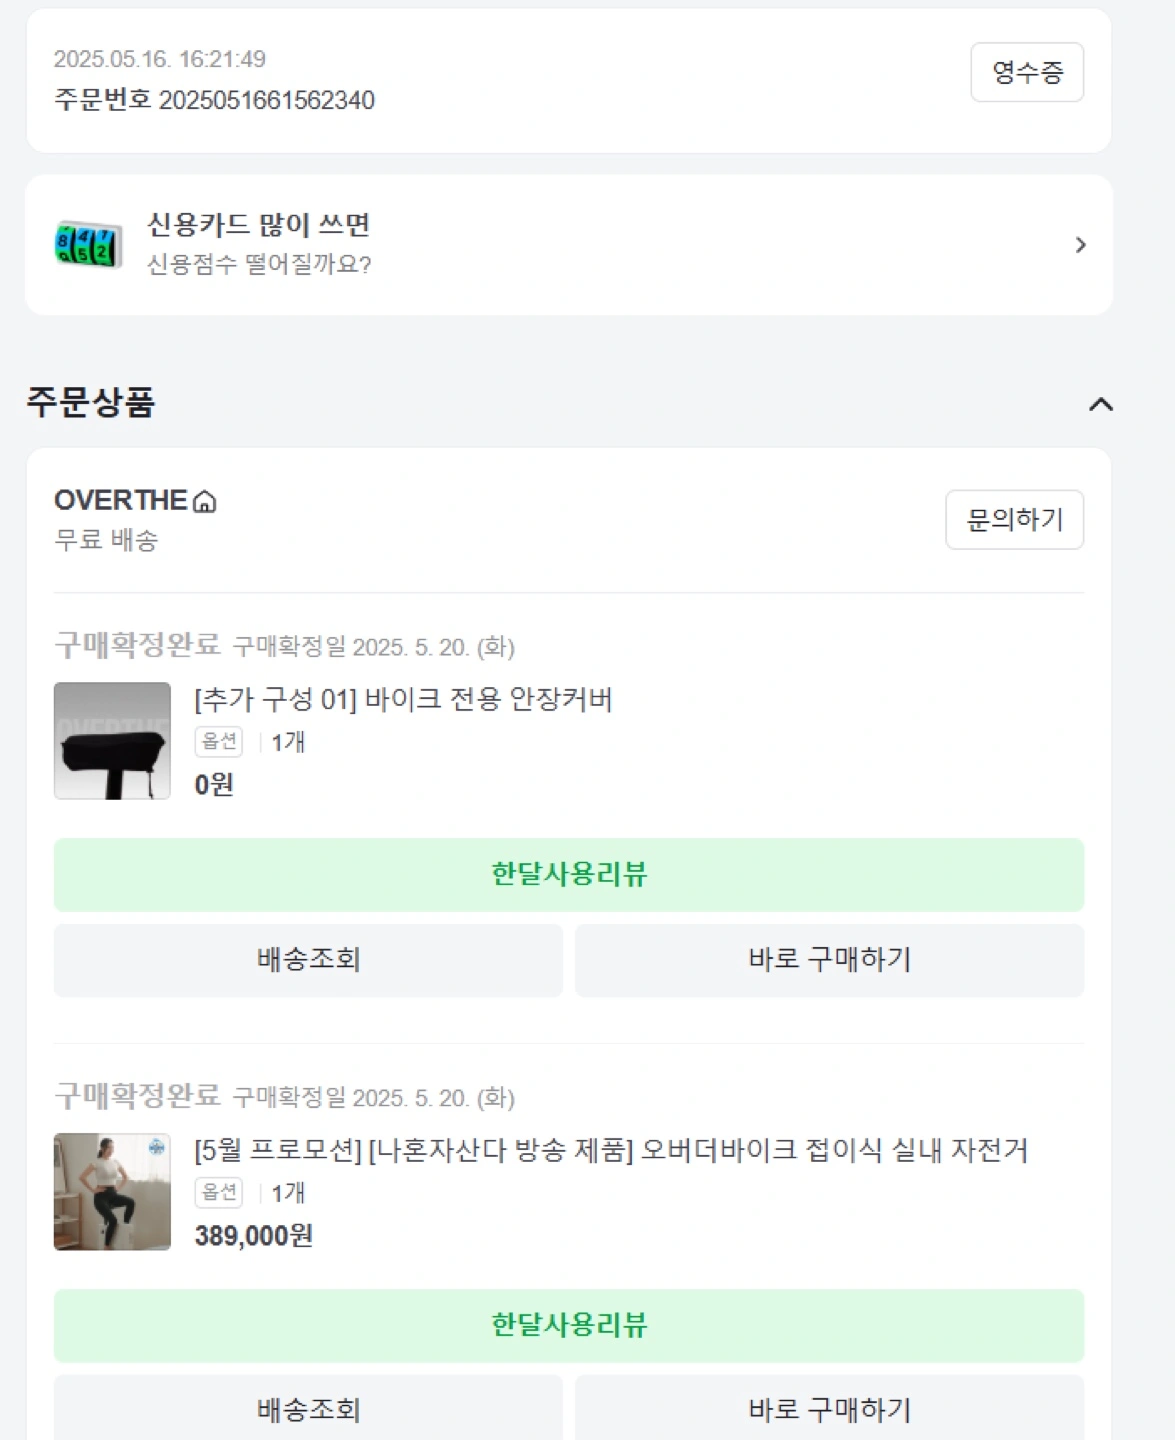Screen dimensions: 1175x1440
Task: Click the 옵션 tag on the 안장커버 item
Action: pyautogui.click(x=219, y=741)
